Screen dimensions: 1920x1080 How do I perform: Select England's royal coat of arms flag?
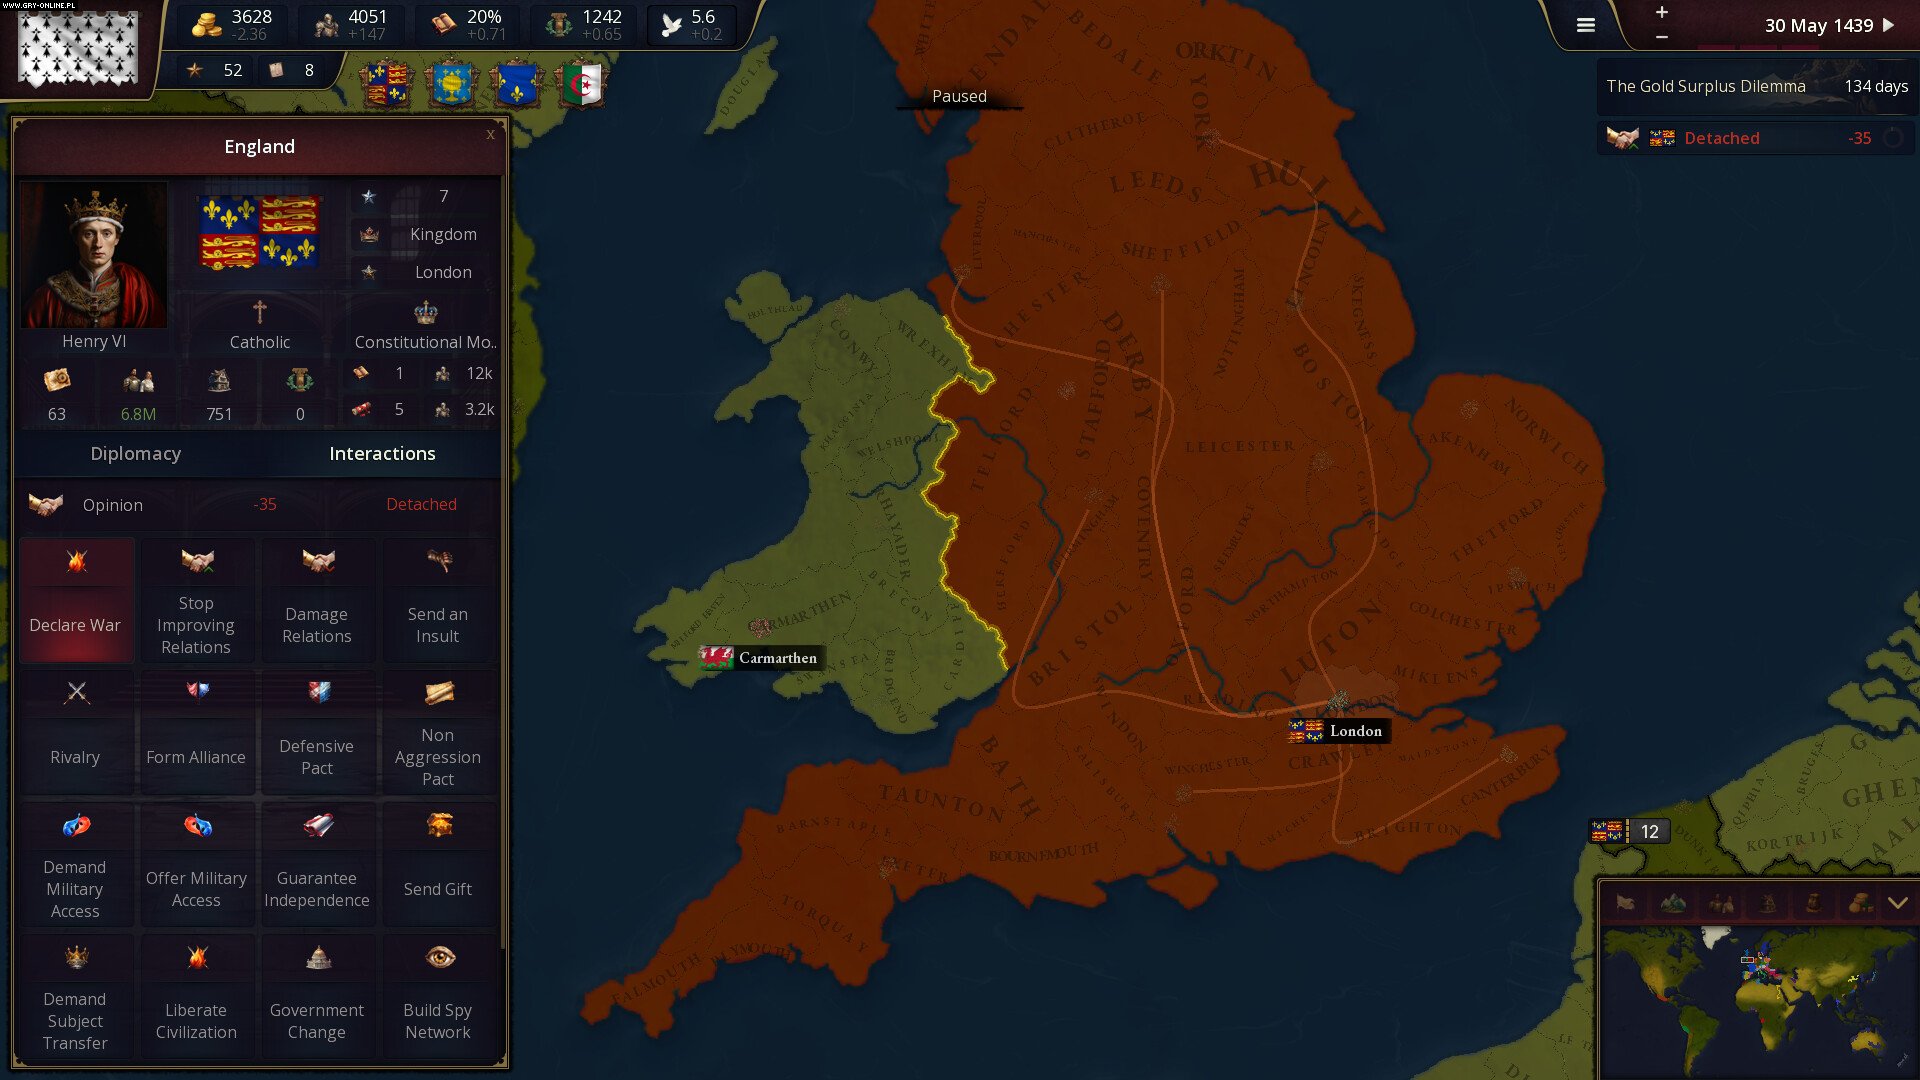tap(258, 231)
